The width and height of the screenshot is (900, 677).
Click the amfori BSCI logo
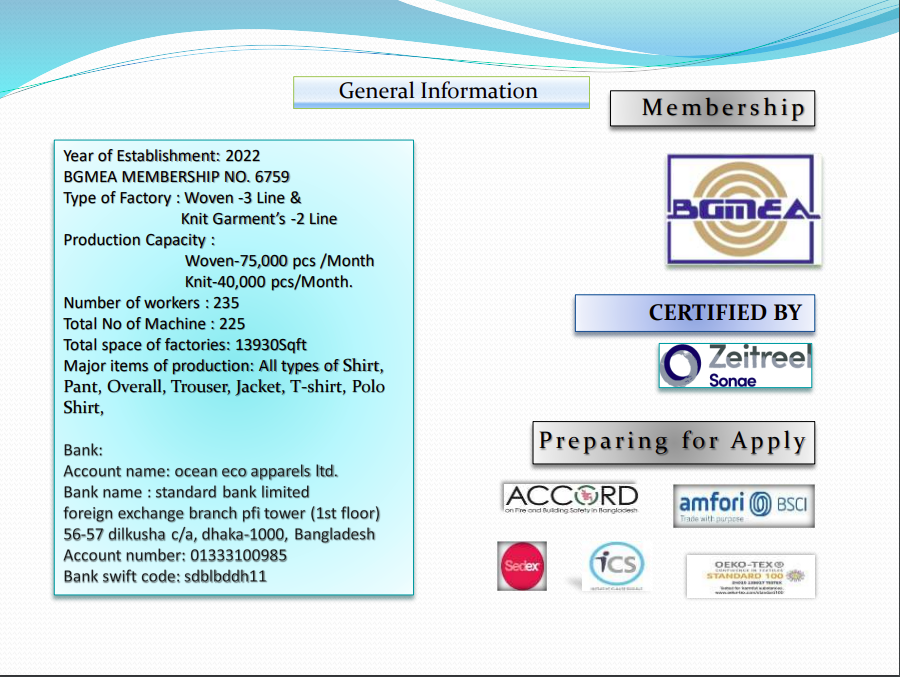click(744, 506)
